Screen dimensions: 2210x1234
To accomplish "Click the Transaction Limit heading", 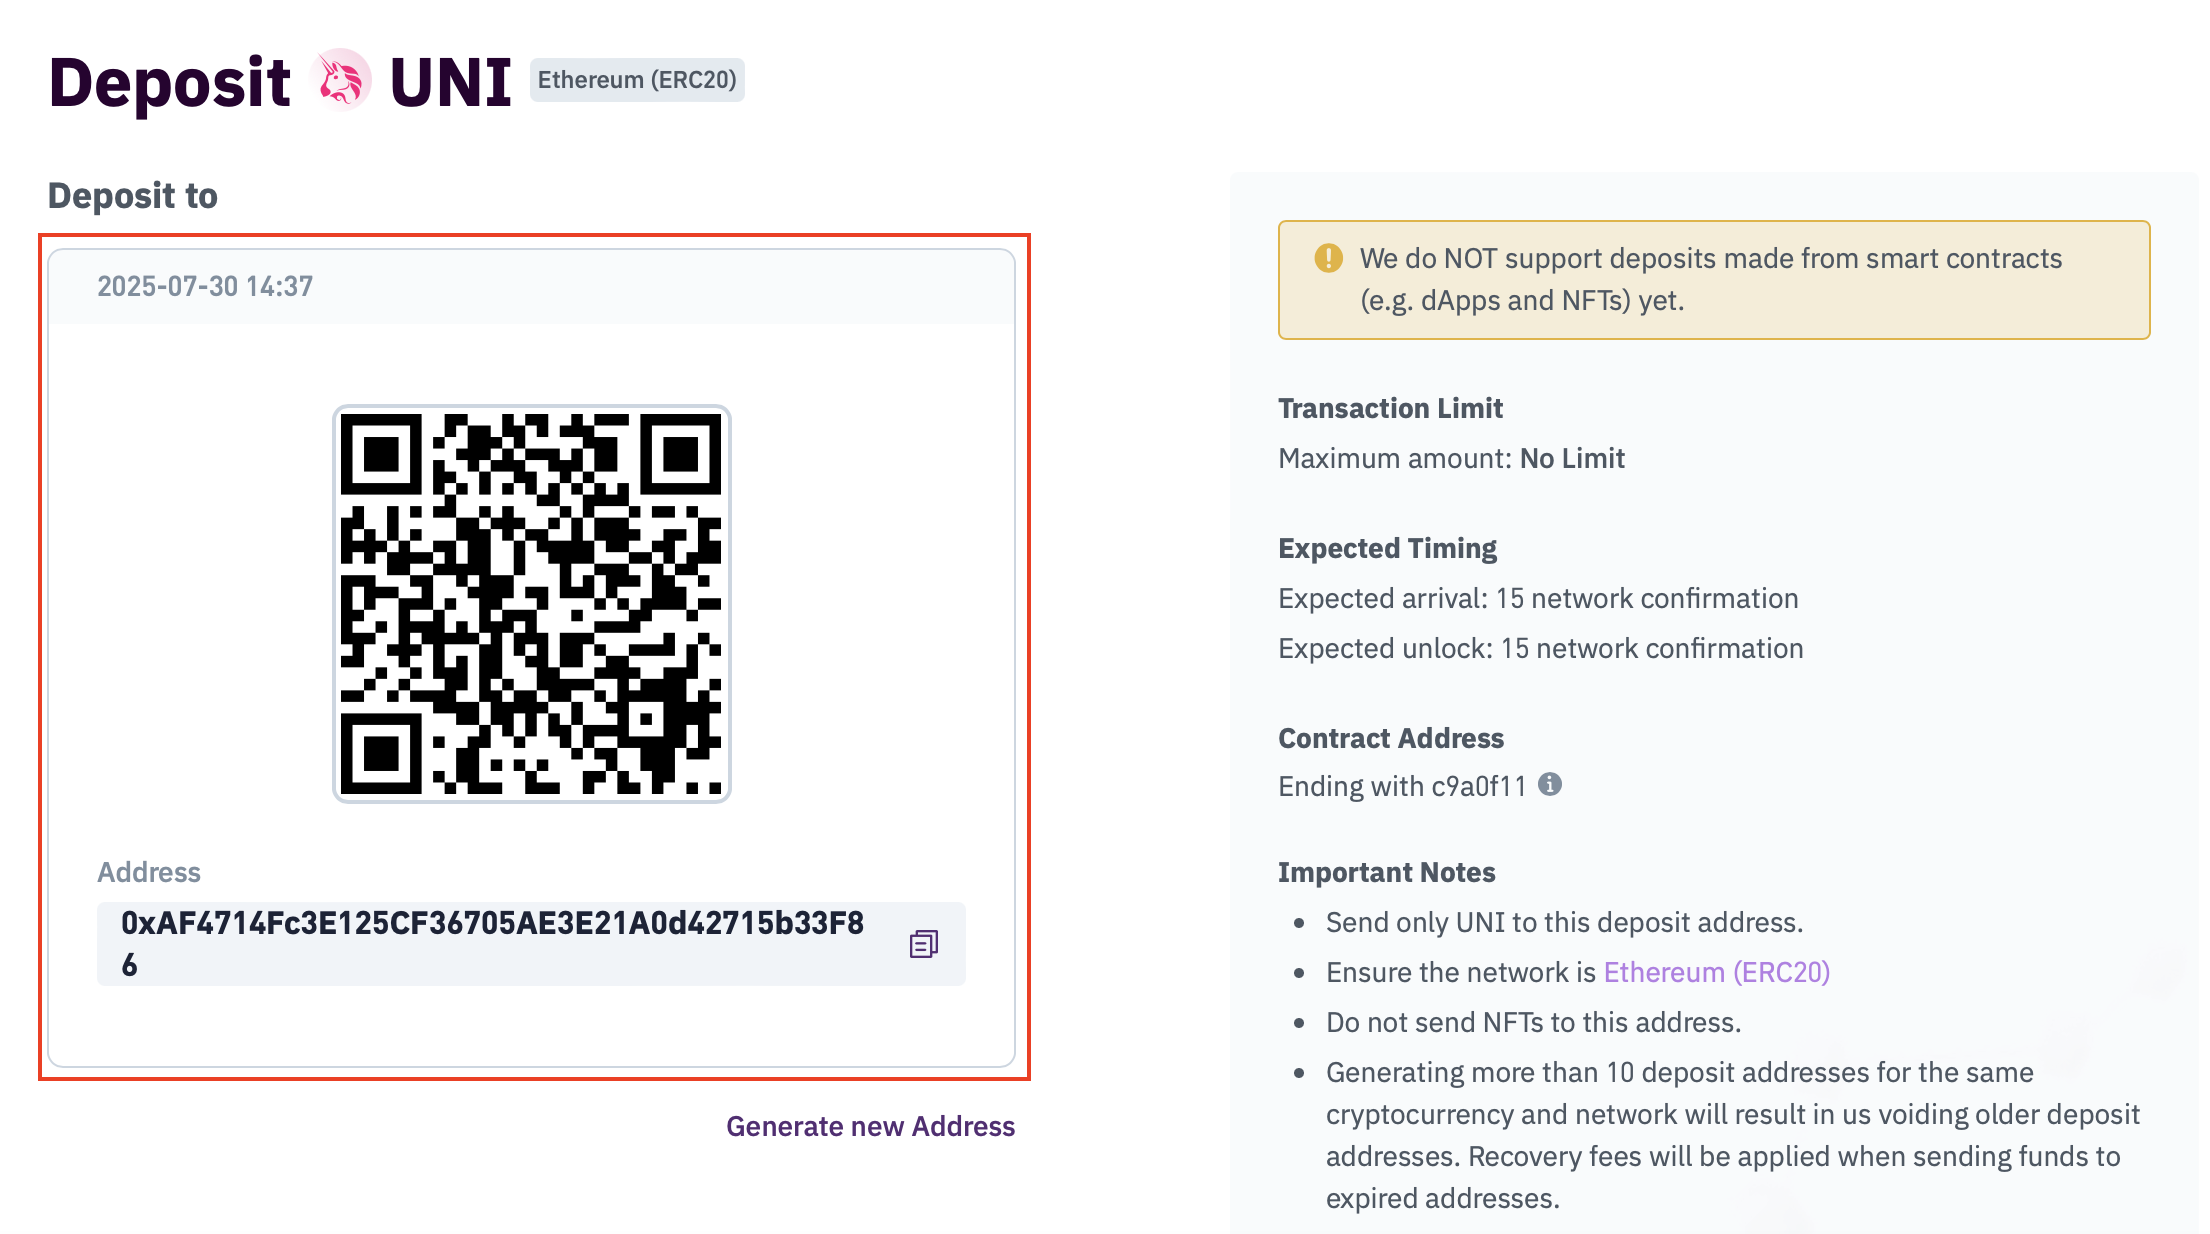I will pos(1390,408).
